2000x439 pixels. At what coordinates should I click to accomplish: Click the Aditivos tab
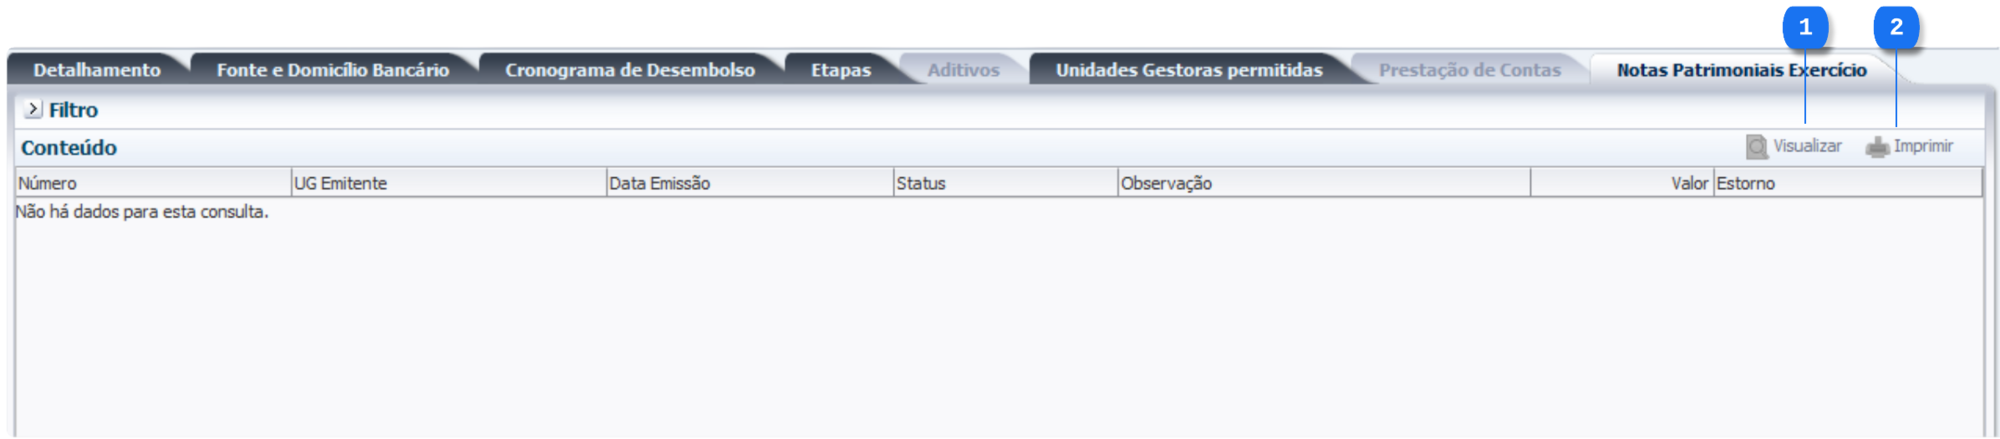(963, 70)
